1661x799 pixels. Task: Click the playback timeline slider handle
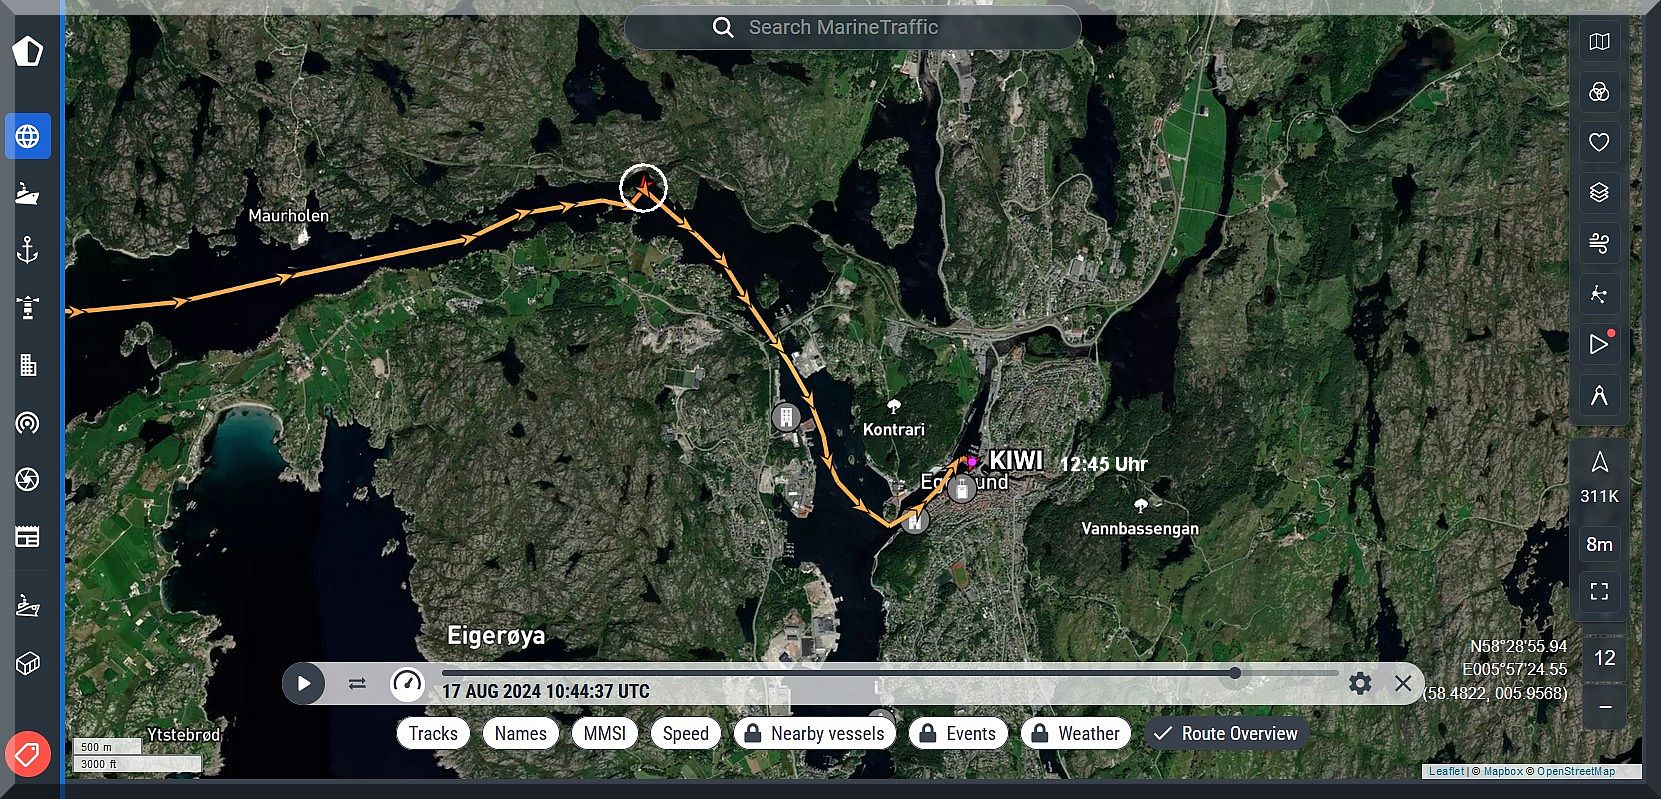point(1235,673)
